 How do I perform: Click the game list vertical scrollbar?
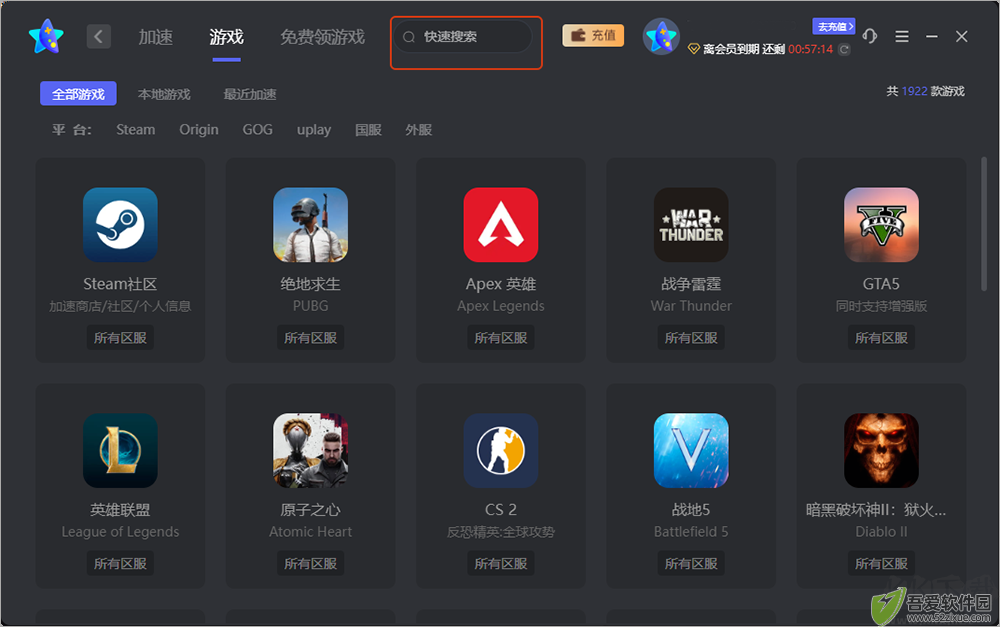click(x=984, y=223)
